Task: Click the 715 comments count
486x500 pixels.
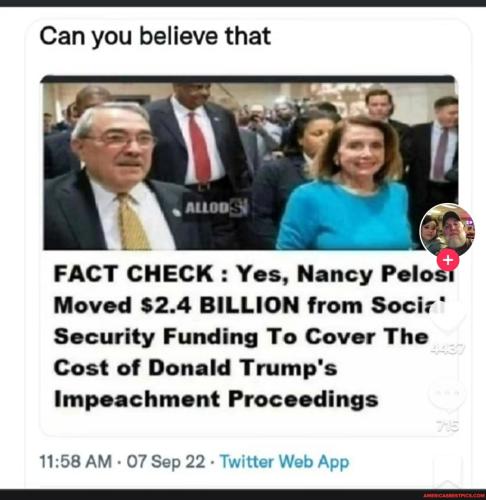Action: click(448, 426)
